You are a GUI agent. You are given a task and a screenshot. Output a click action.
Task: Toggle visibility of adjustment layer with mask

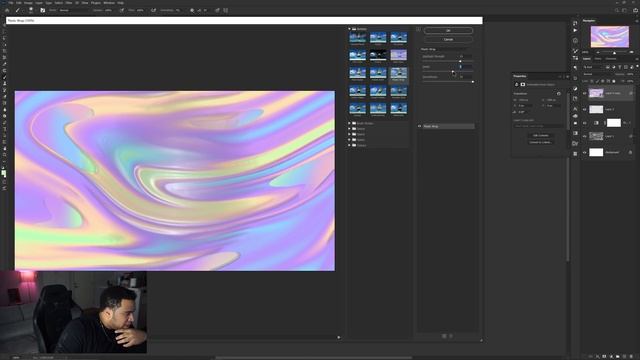coord(584,122)
